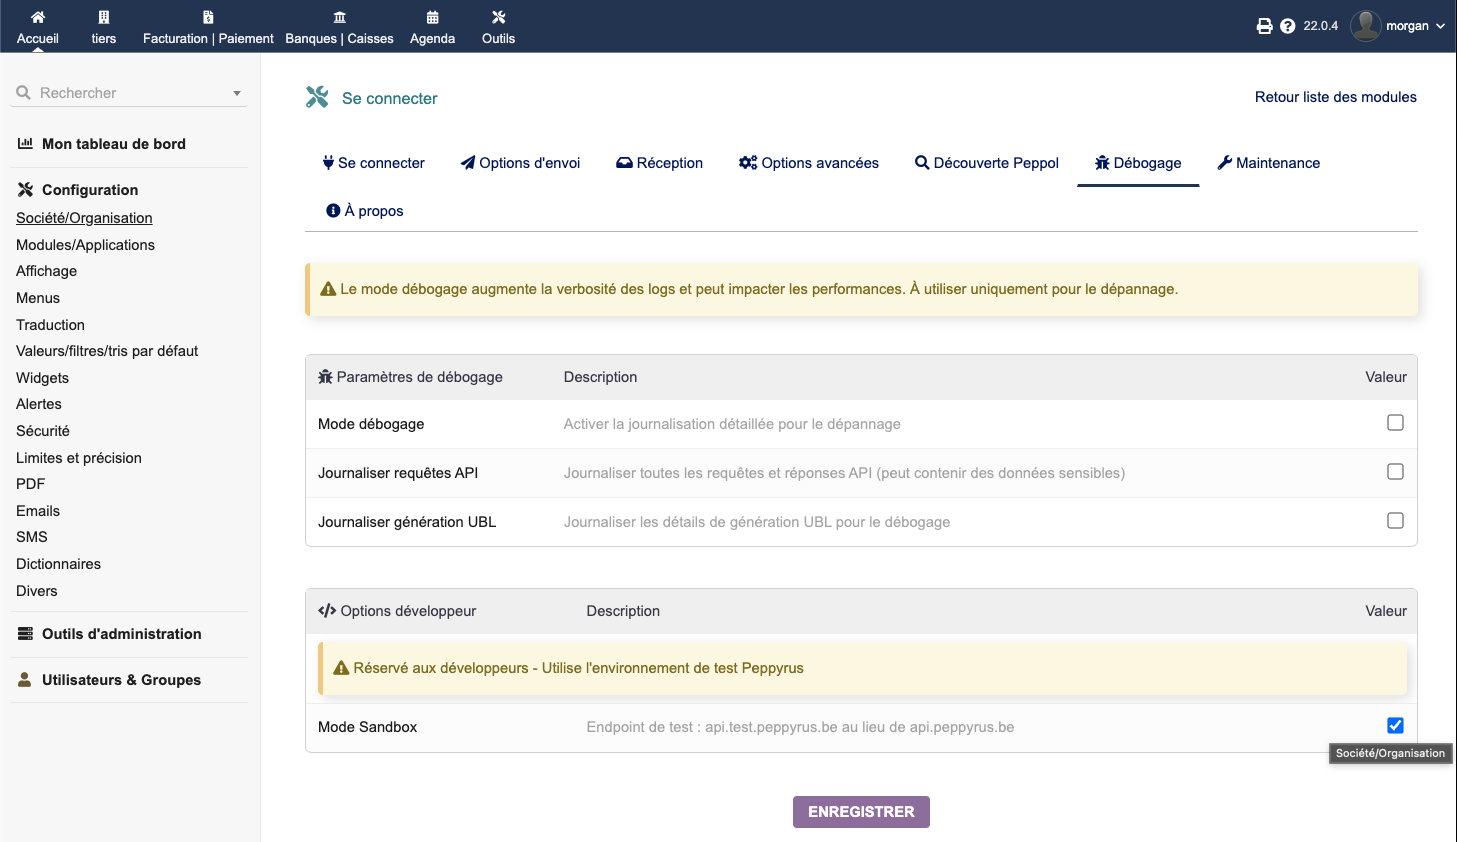Open the tiers building icon
The width and height of the screenshot is (1457, 842).
tap(104, 17)
